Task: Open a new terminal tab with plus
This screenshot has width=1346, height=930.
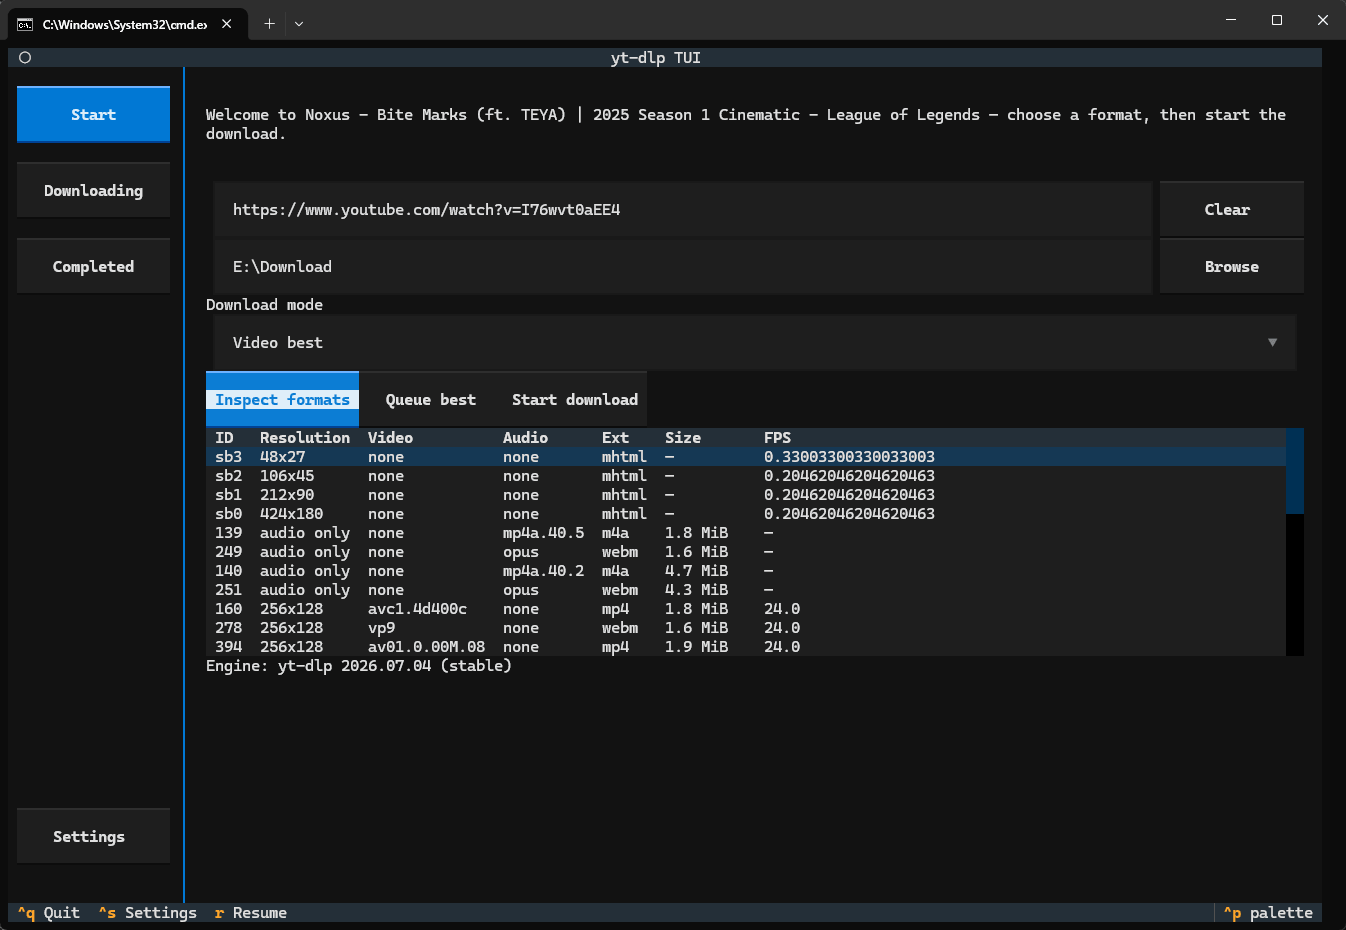Action: 269,24
